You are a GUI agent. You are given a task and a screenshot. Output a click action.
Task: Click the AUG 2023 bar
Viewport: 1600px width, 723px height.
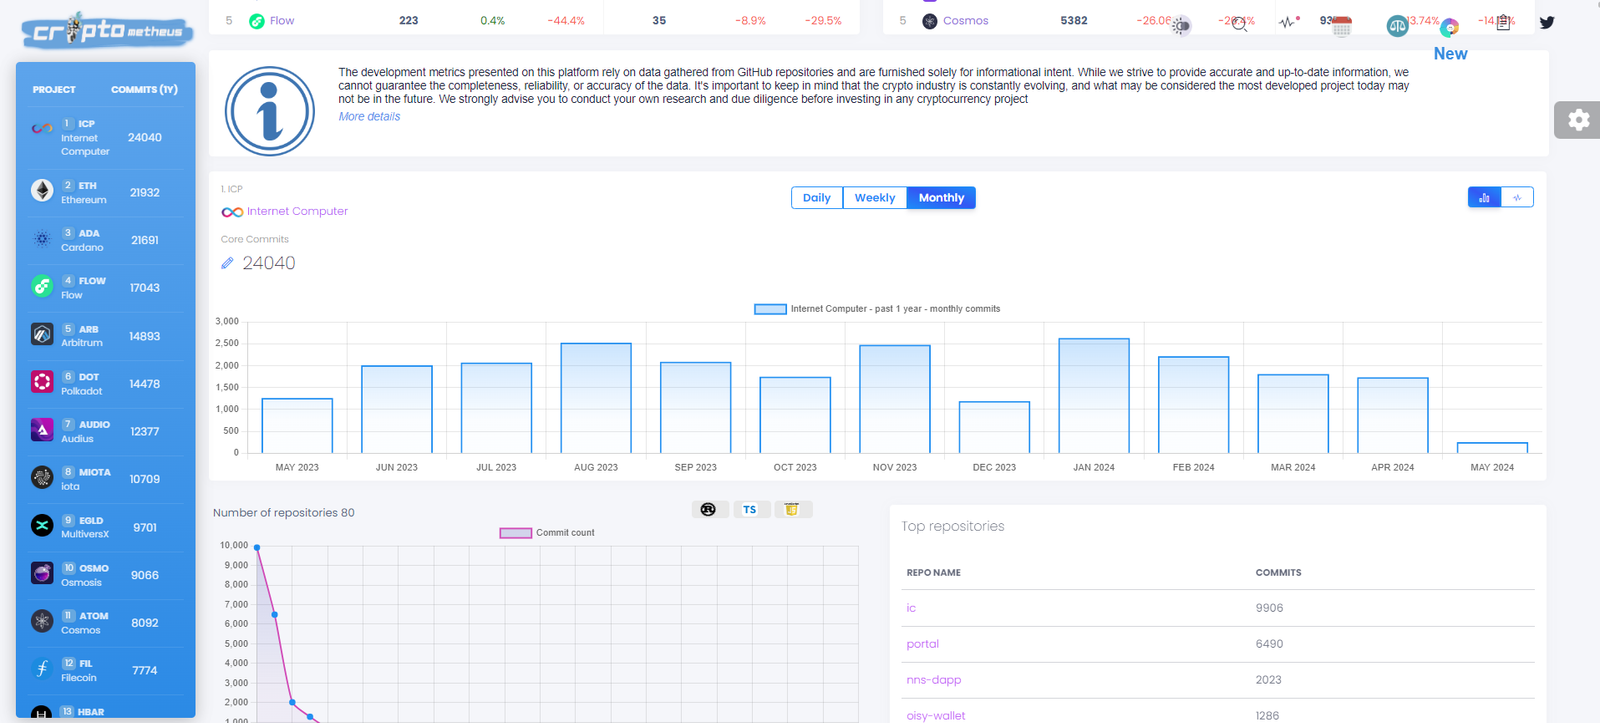pos(596,398)
